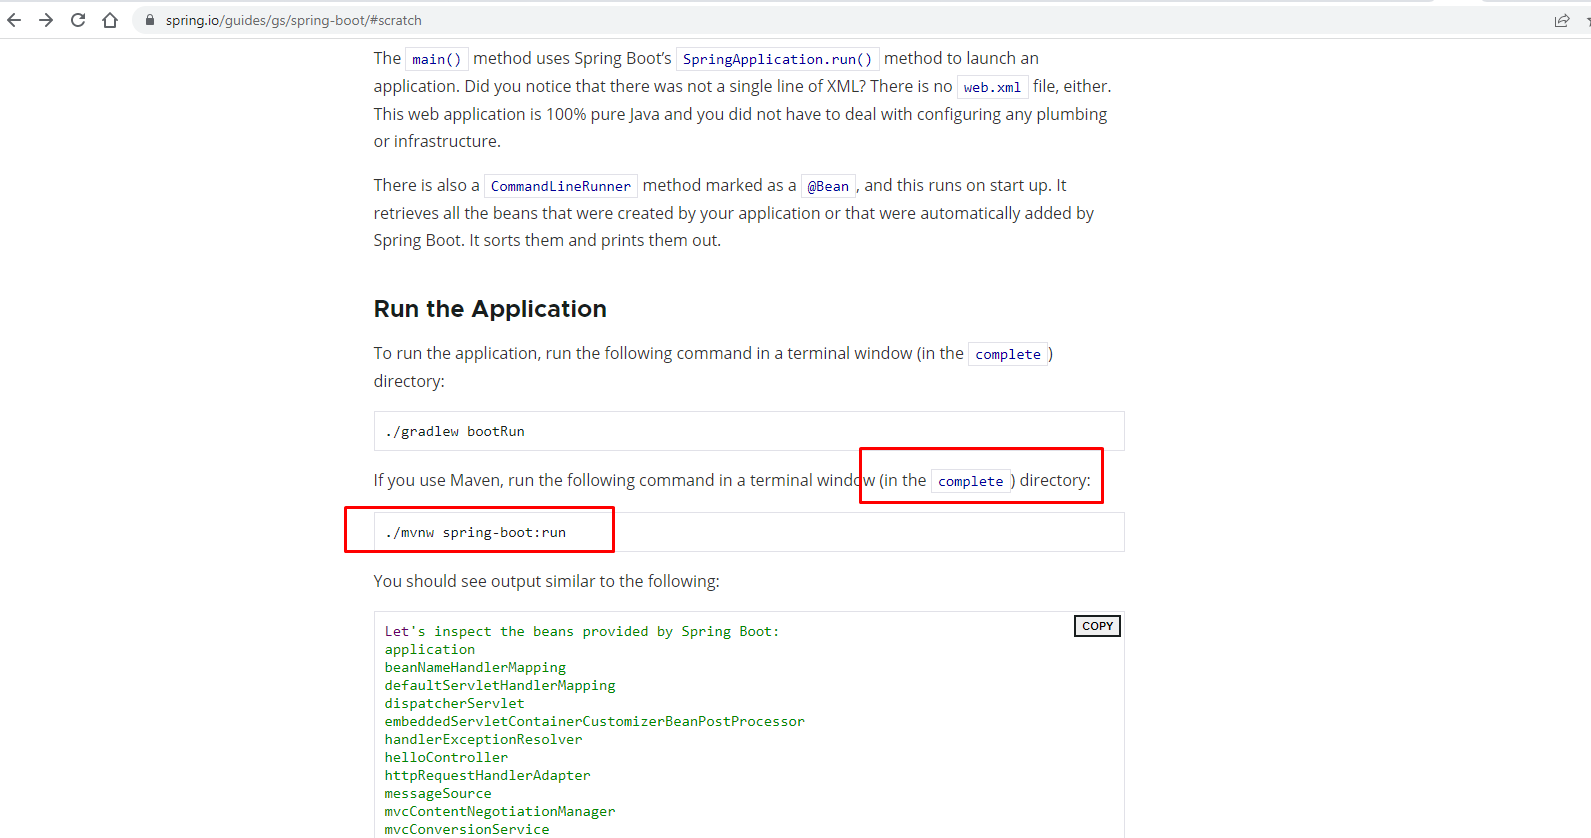1591x838 pixels.
Task: Share this page using the share icon
Action: 1562,20
